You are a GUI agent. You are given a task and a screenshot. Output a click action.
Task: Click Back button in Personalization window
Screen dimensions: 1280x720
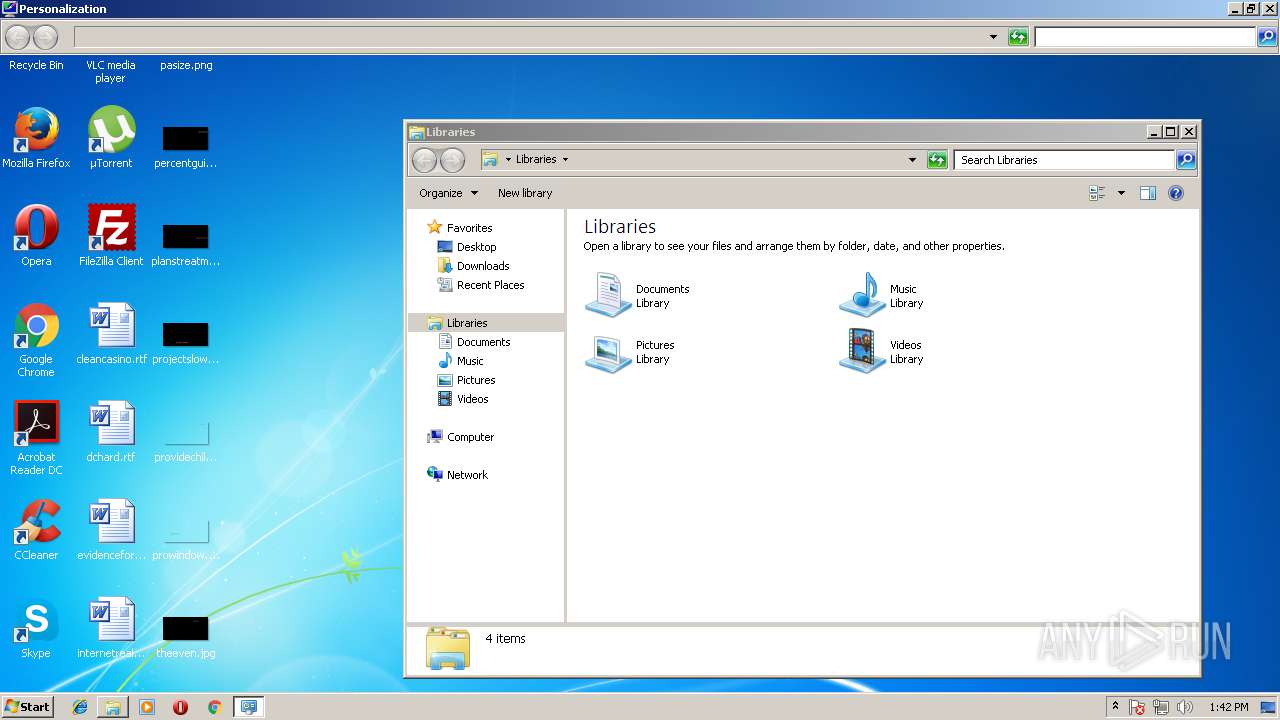click(x=17, y=38)
